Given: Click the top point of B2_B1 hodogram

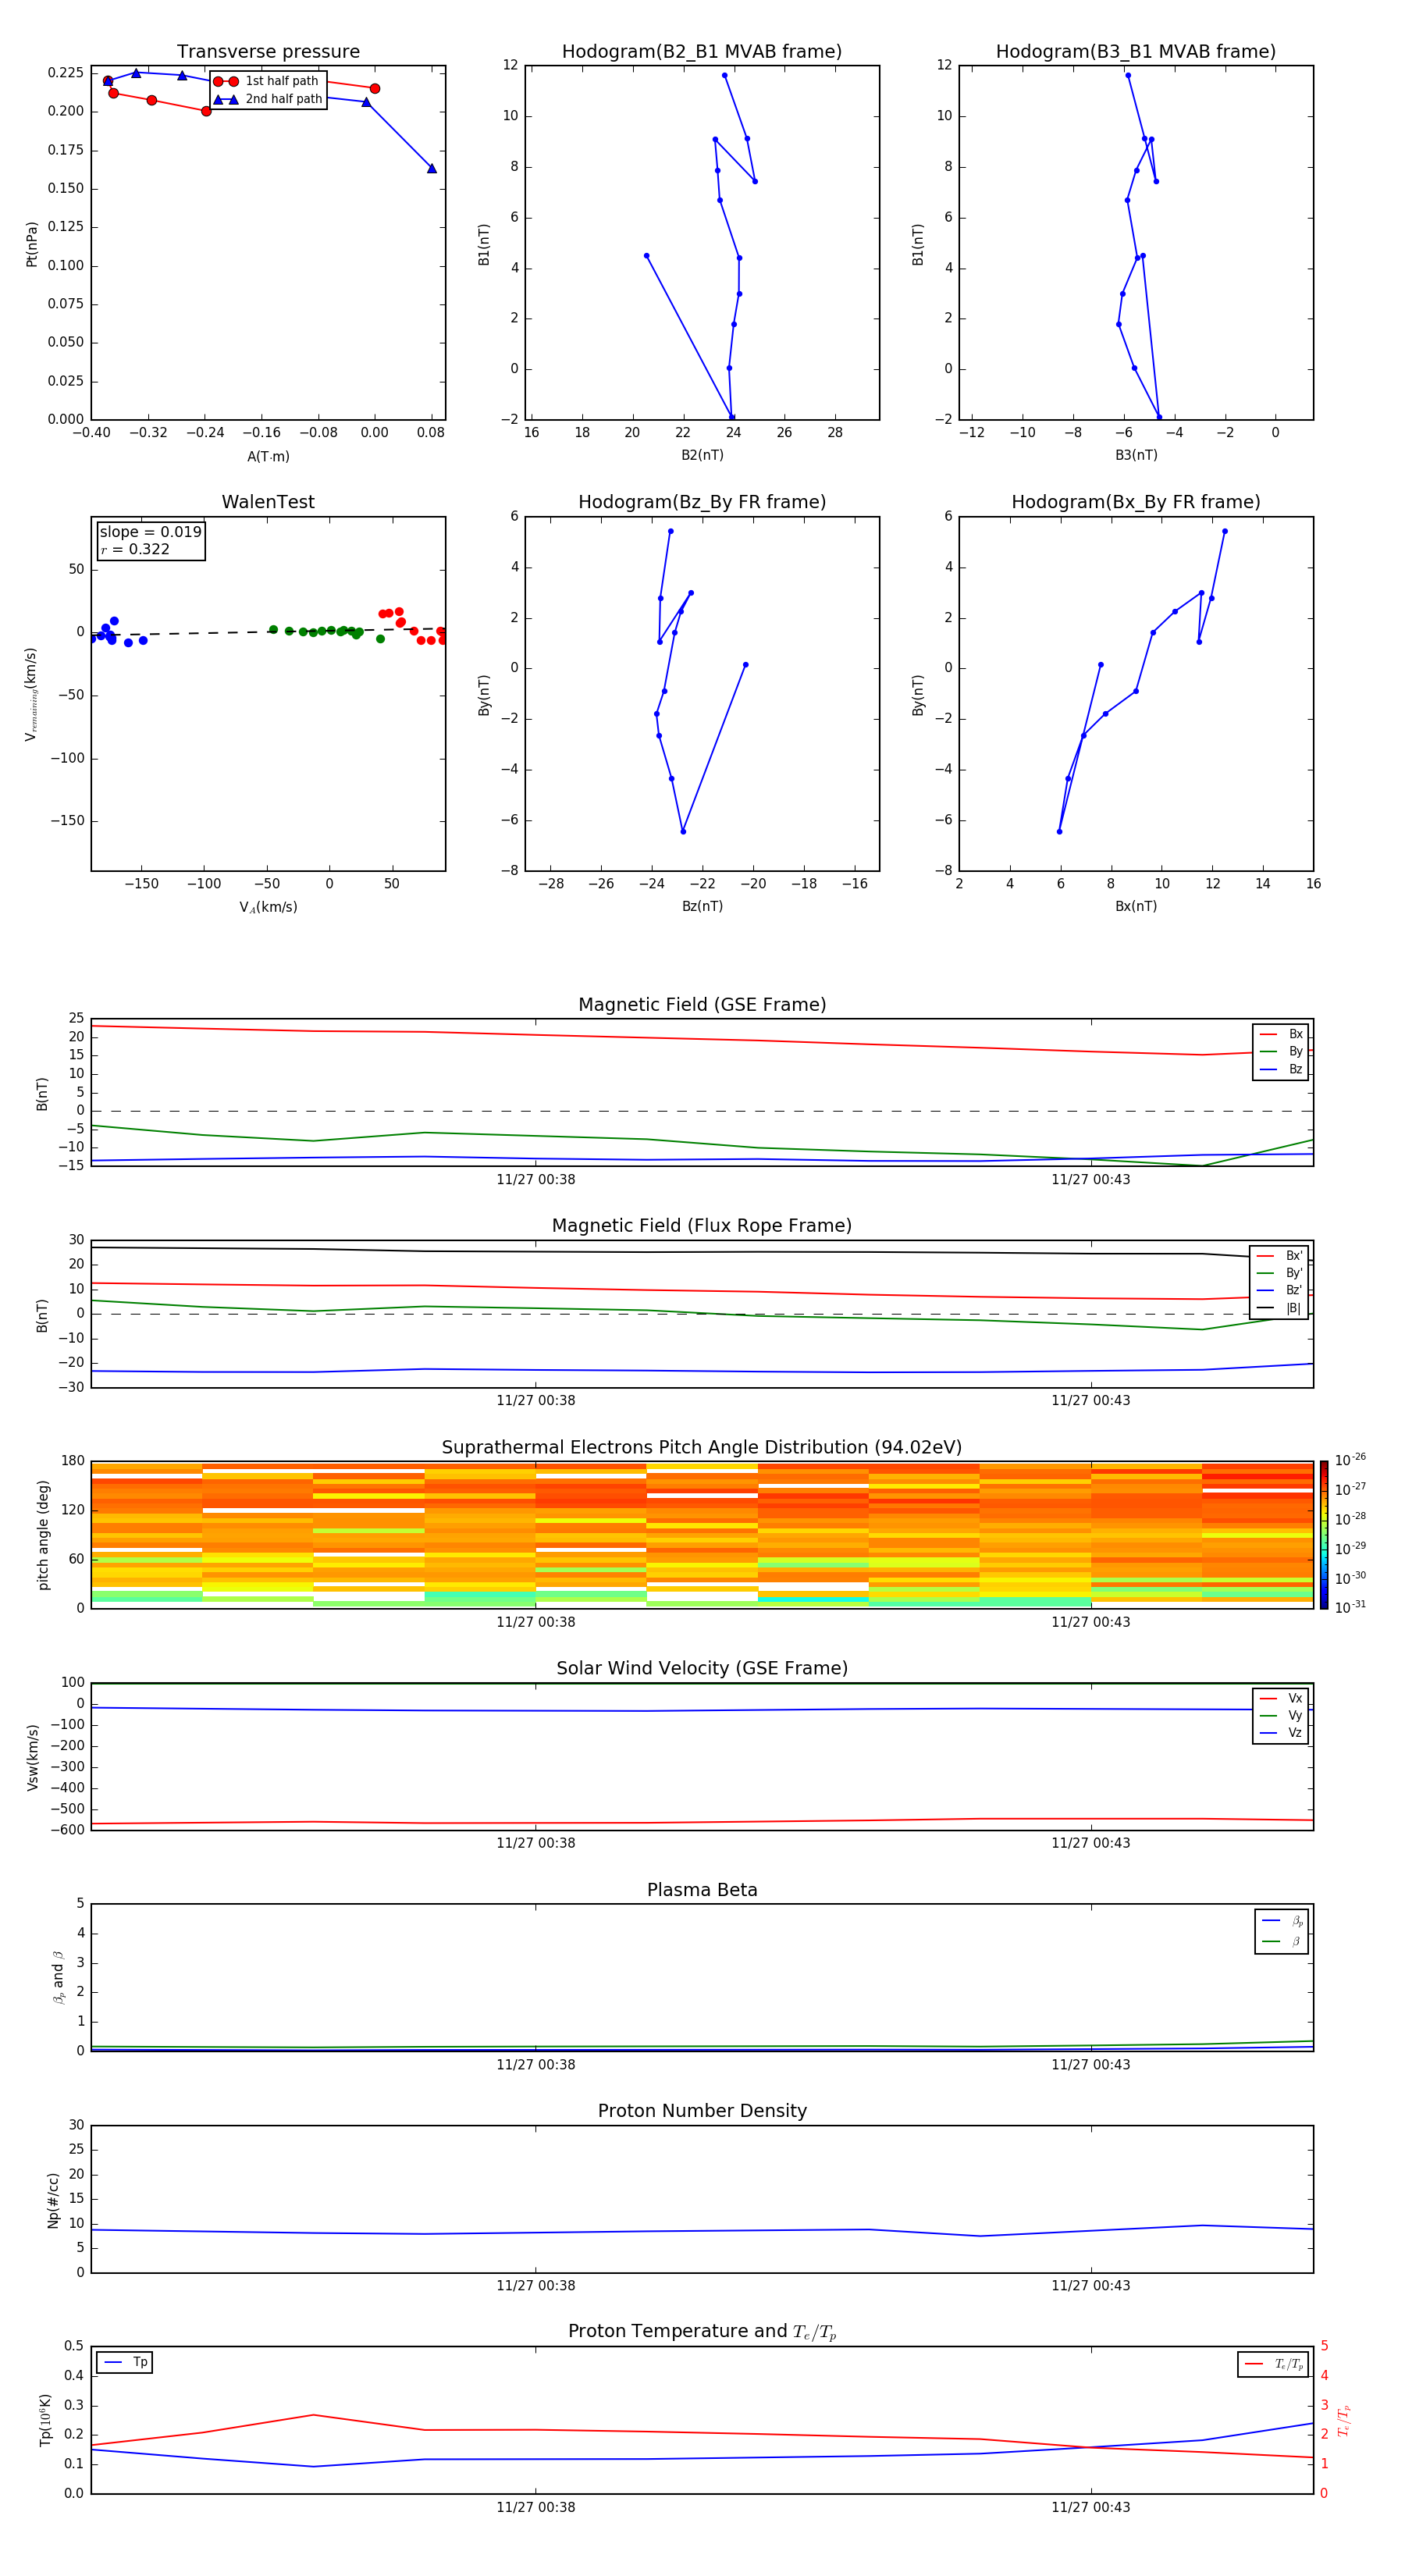Looking at the screenshot, I should tap(725, 75).
